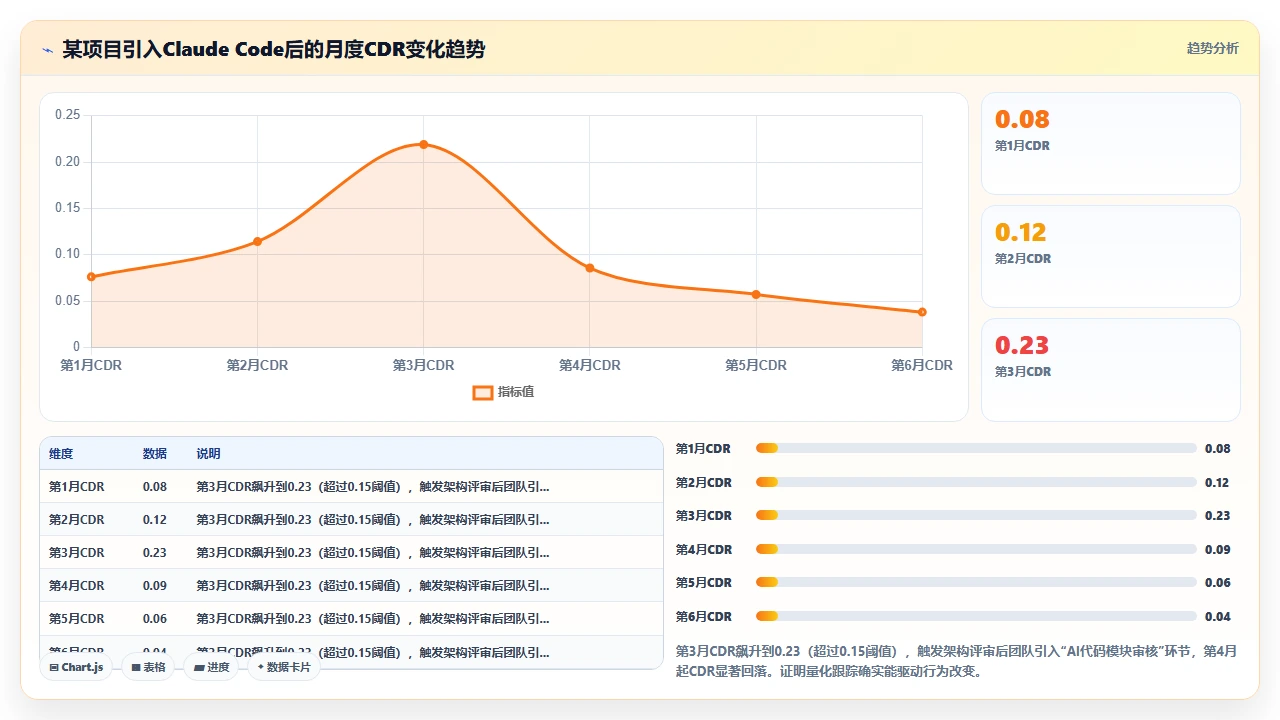The height and width of the screenshot is (720, 1280).
Task: Click the 维度 column header
Action: 61,454
